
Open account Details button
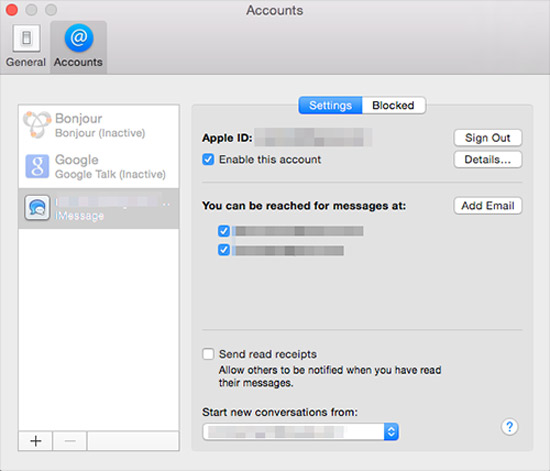click(488, 160)
